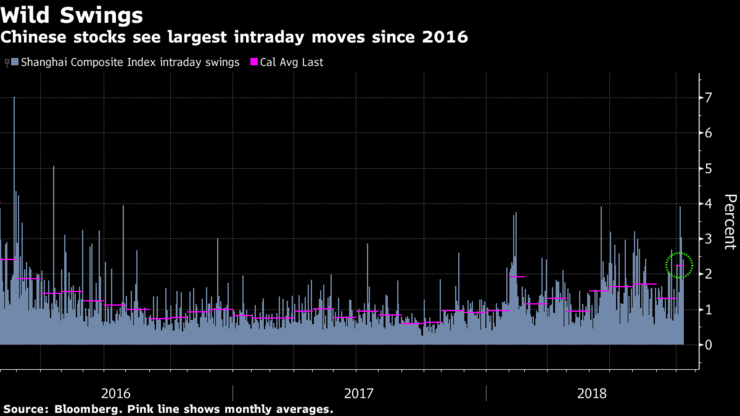Screen dimensions: 740x416
Task: Click the Source: Bloomberg footnote
Action: 168,409
